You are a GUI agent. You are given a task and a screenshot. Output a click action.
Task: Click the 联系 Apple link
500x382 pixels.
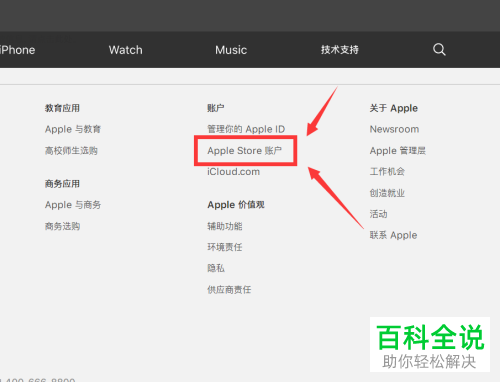[x=393, y=235]
